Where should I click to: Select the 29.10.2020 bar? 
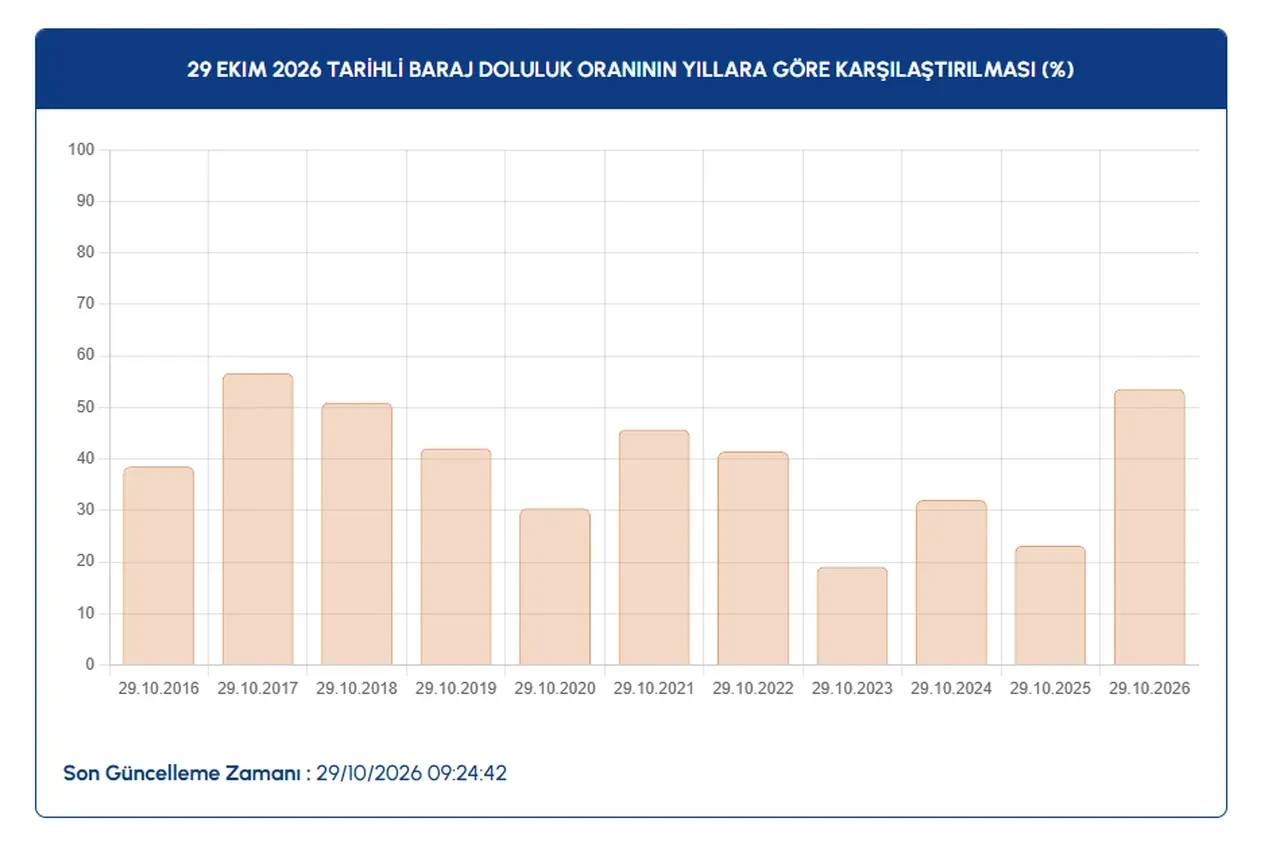[x=555, y=587]
